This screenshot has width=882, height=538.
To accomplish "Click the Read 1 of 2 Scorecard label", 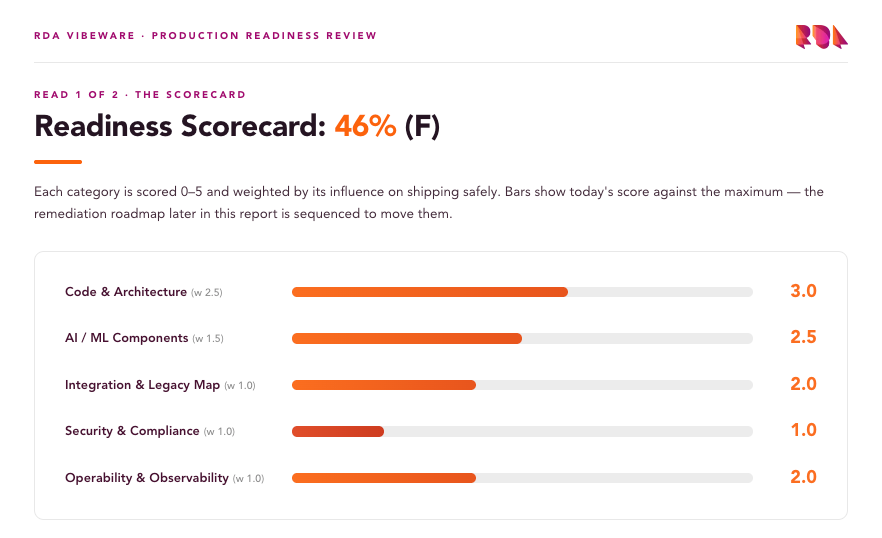I will coord(140,95).
